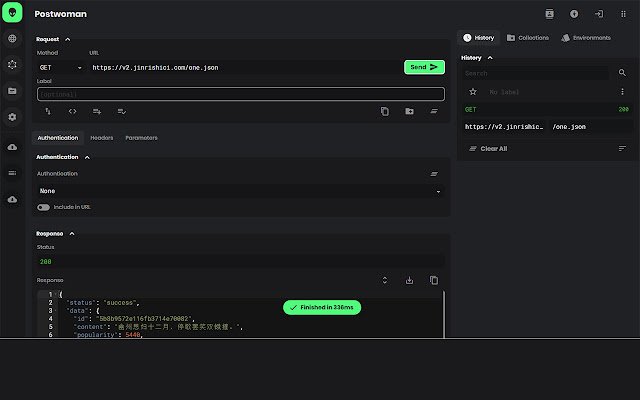The height and width of the screenshot is (400, 640).
Task: Click the response Status 200 value
Action: (x=45, y=262)
